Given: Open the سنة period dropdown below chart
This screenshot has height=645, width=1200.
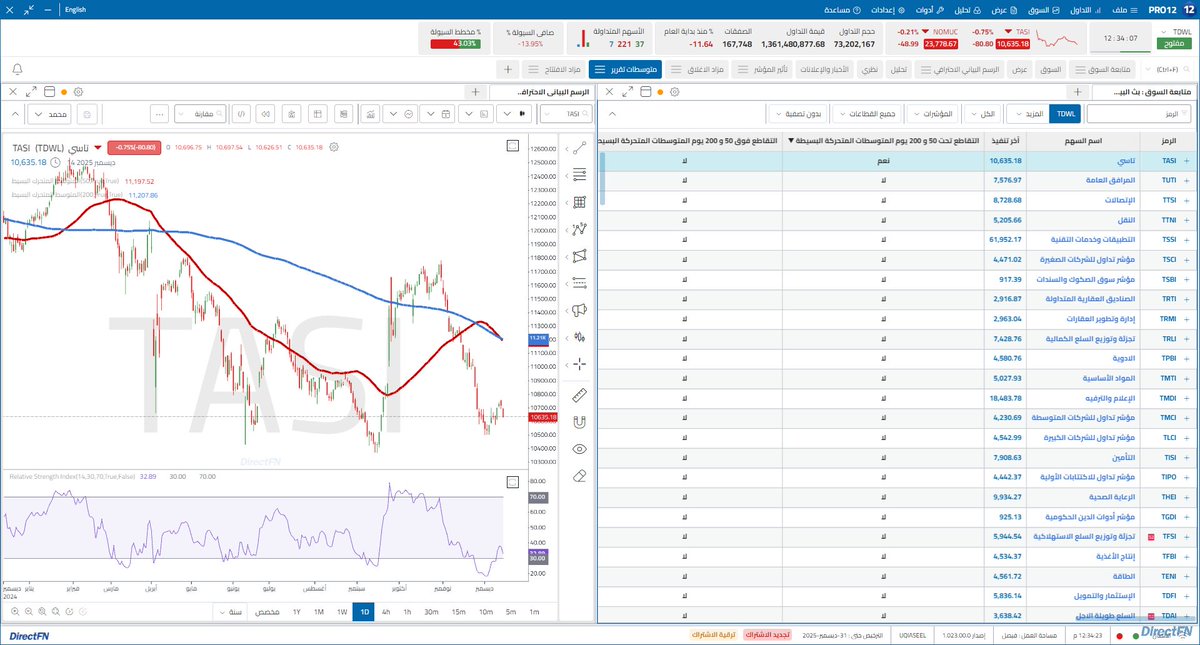Looking at the screenshot, I should (229, 611).
